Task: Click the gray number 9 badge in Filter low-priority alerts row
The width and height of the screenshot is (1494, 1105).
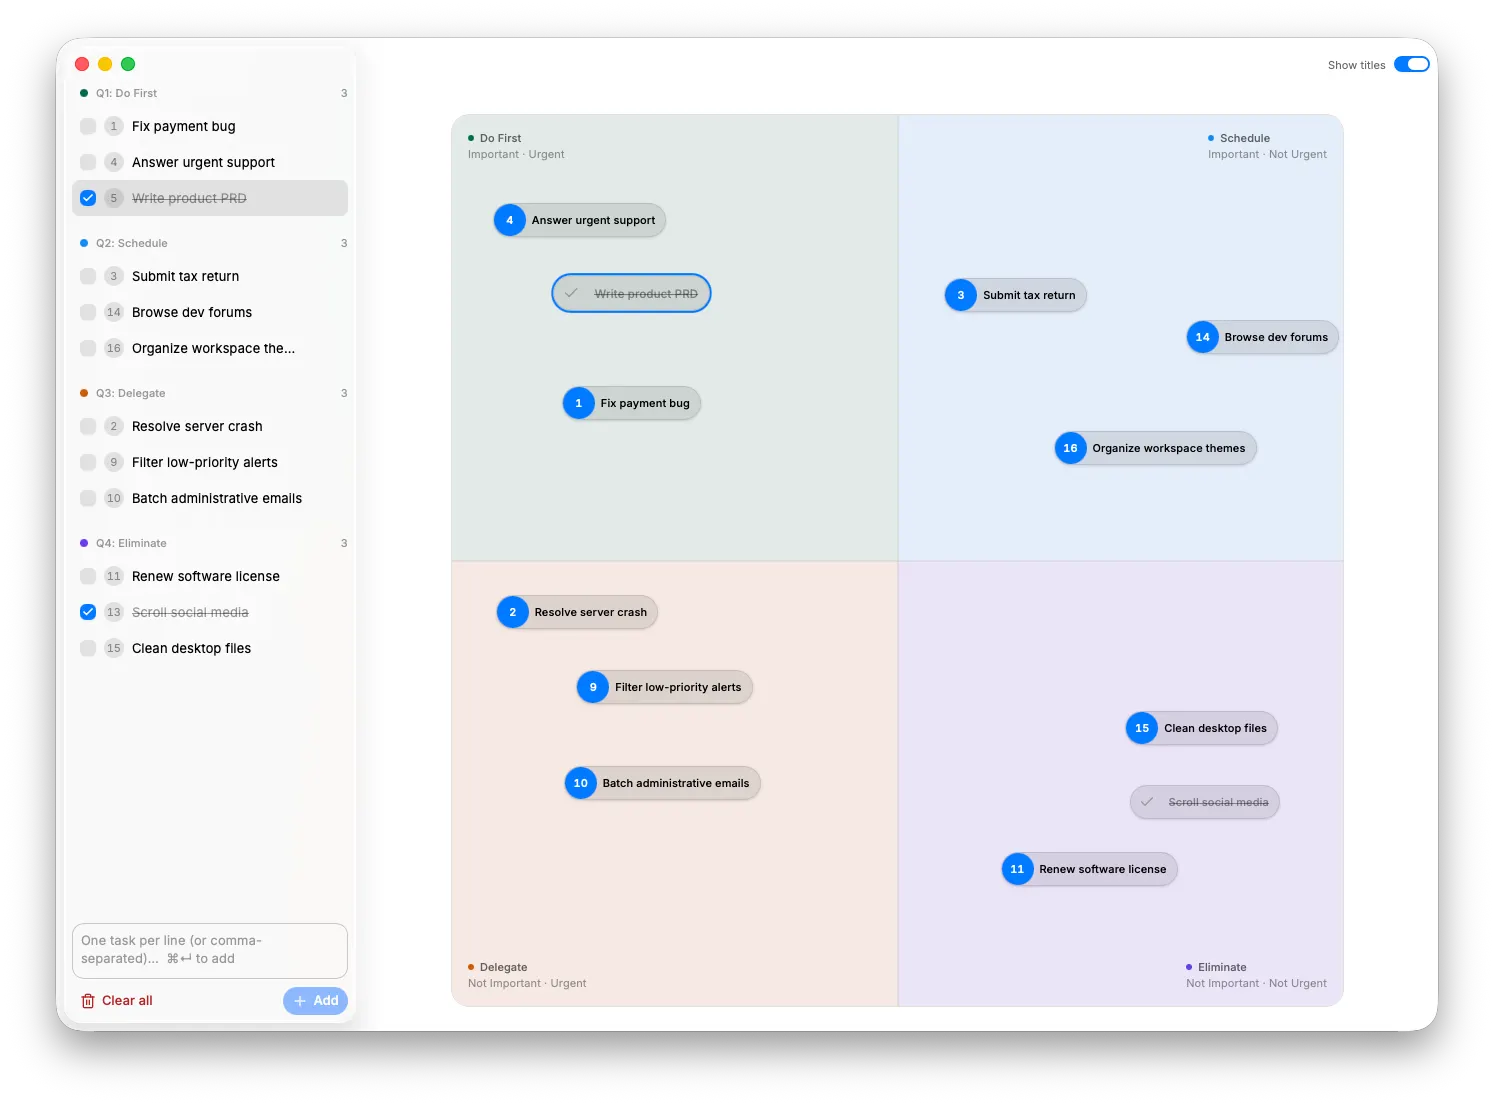Action: pos(114,462)
